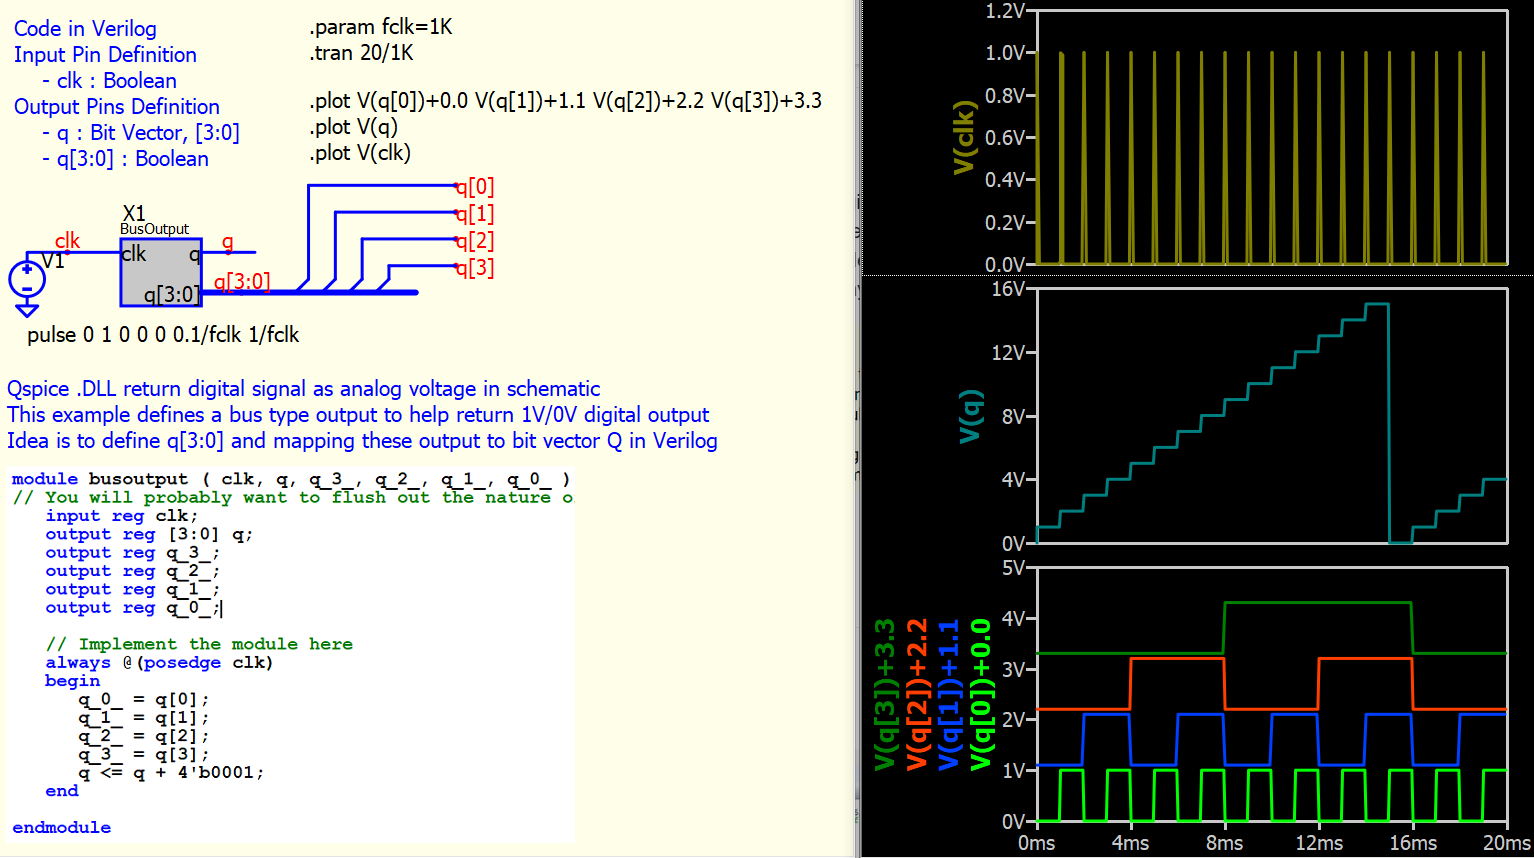Click the .plot V(q) directive
Viewport: 1534px width, 858px height.
point(354,127)
